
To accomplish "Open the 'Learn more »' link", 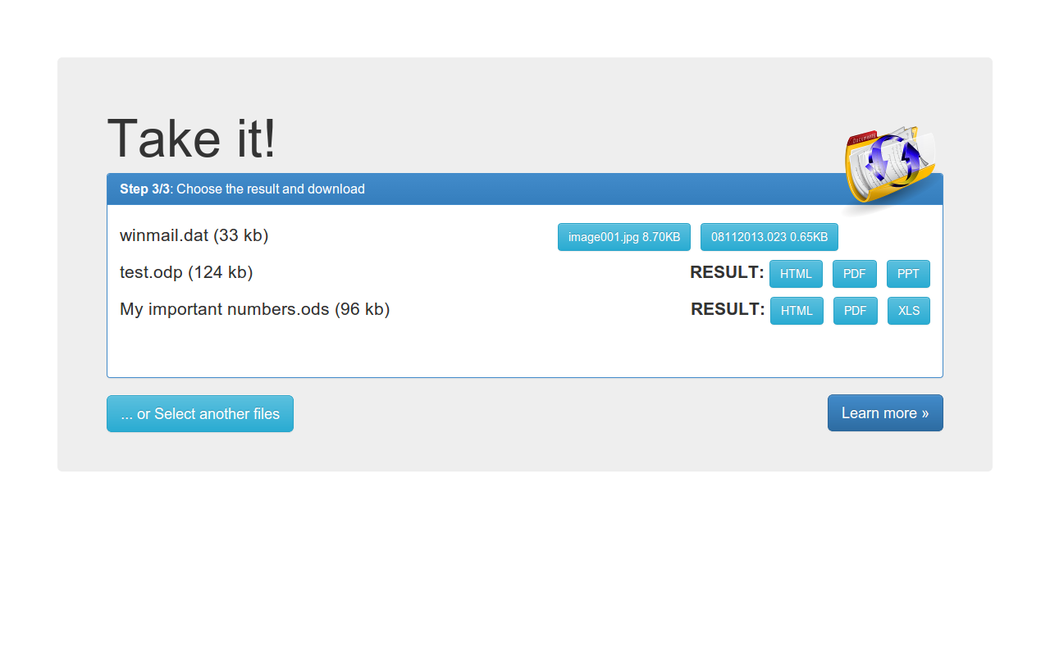I will (x=884, y=413).
